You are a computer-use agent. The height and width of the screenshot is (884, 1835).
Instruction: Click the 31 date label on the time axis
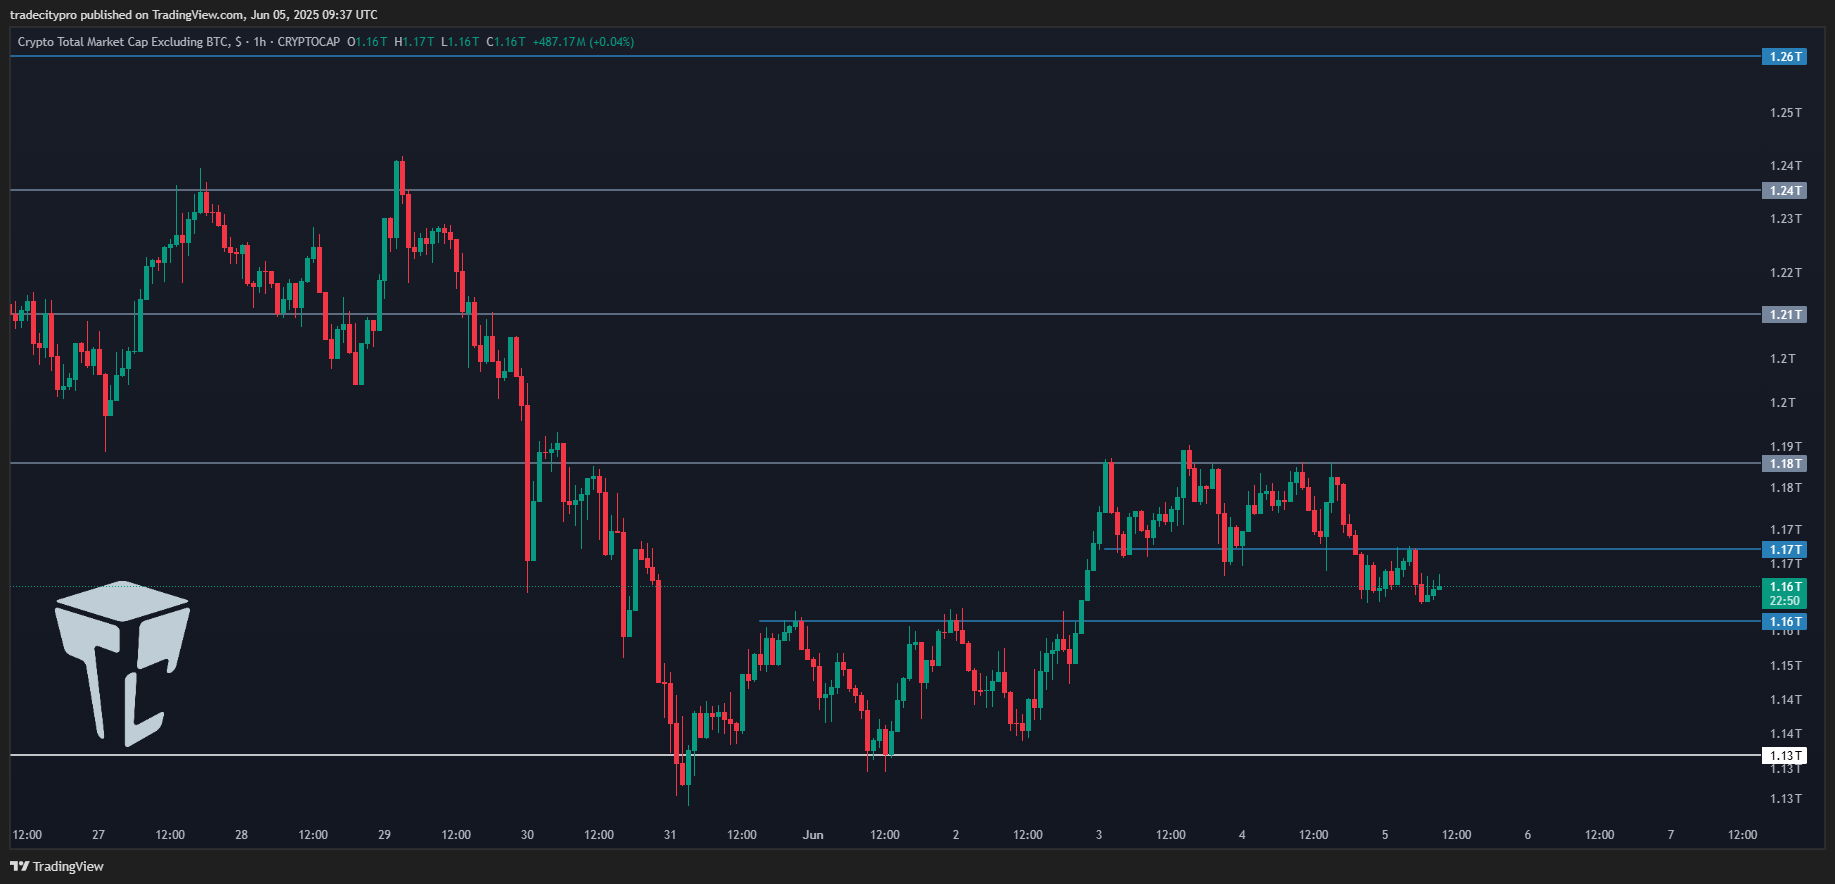[670, 834]
